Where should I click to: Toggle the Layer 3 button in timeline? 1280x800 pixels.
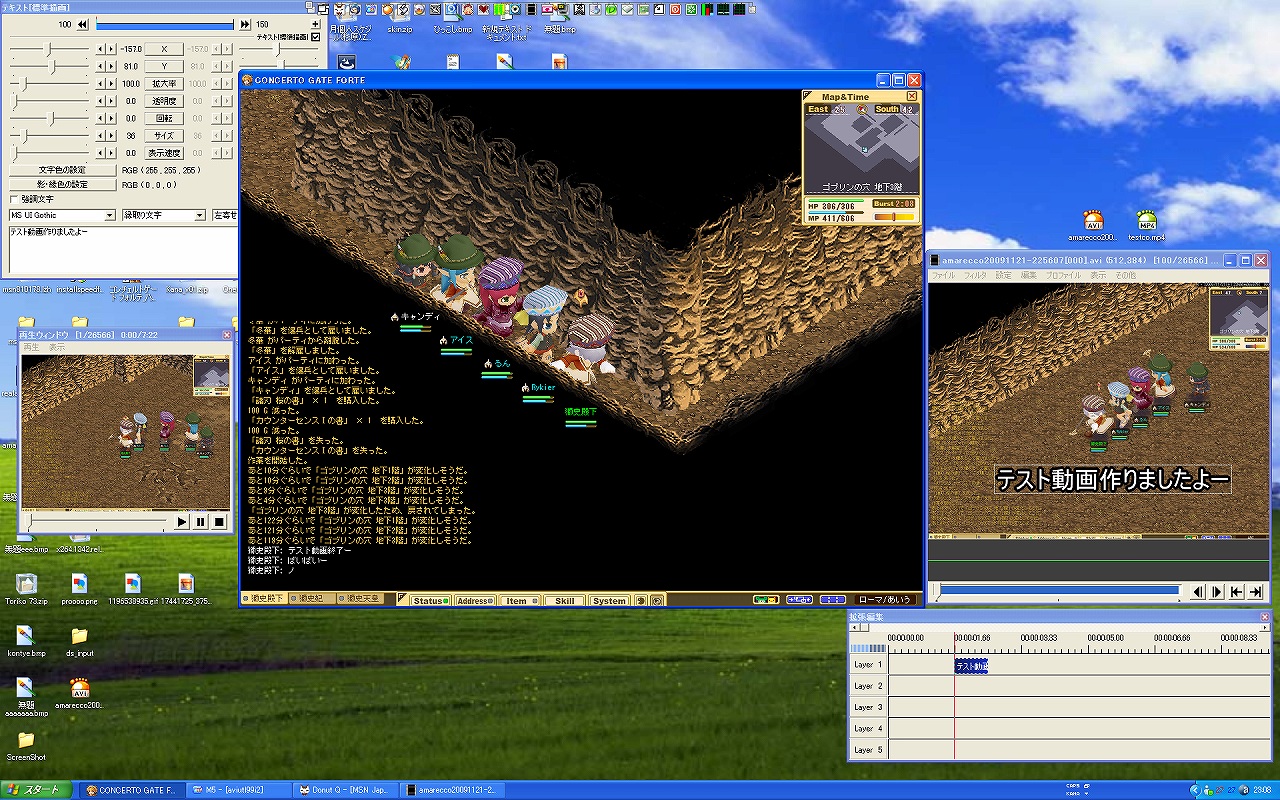(868, 707)
